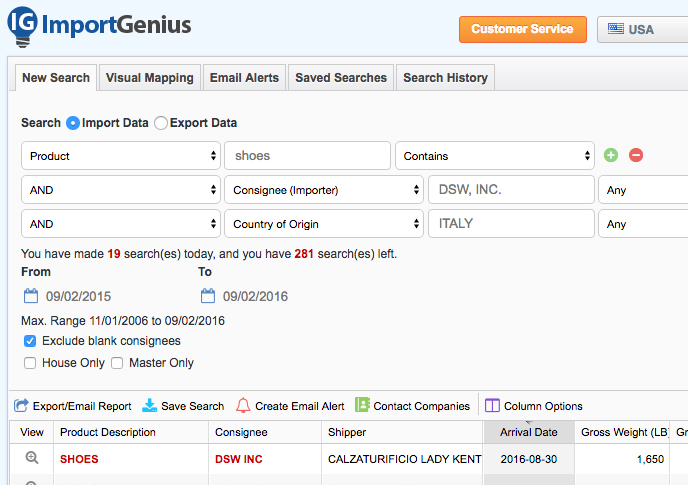Click the Export/Email Report icon
The height and width of the screenshot is (485, 688).
tap(21, 406)
